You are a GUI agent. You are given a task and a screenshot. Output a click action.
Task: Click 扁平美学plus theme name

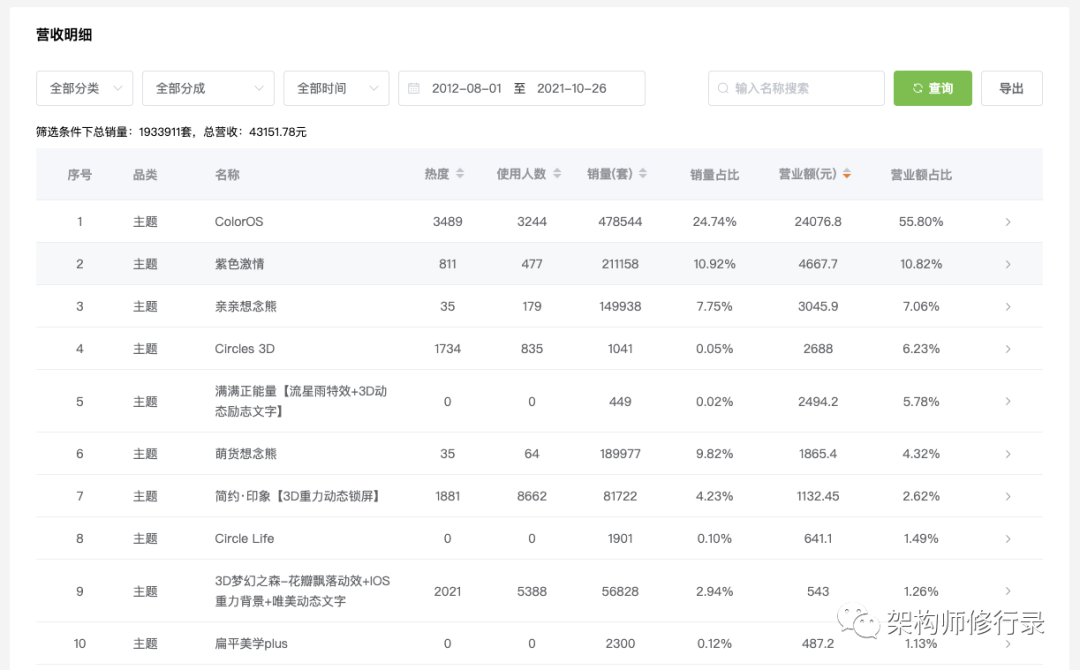click(x=251, y=644)
